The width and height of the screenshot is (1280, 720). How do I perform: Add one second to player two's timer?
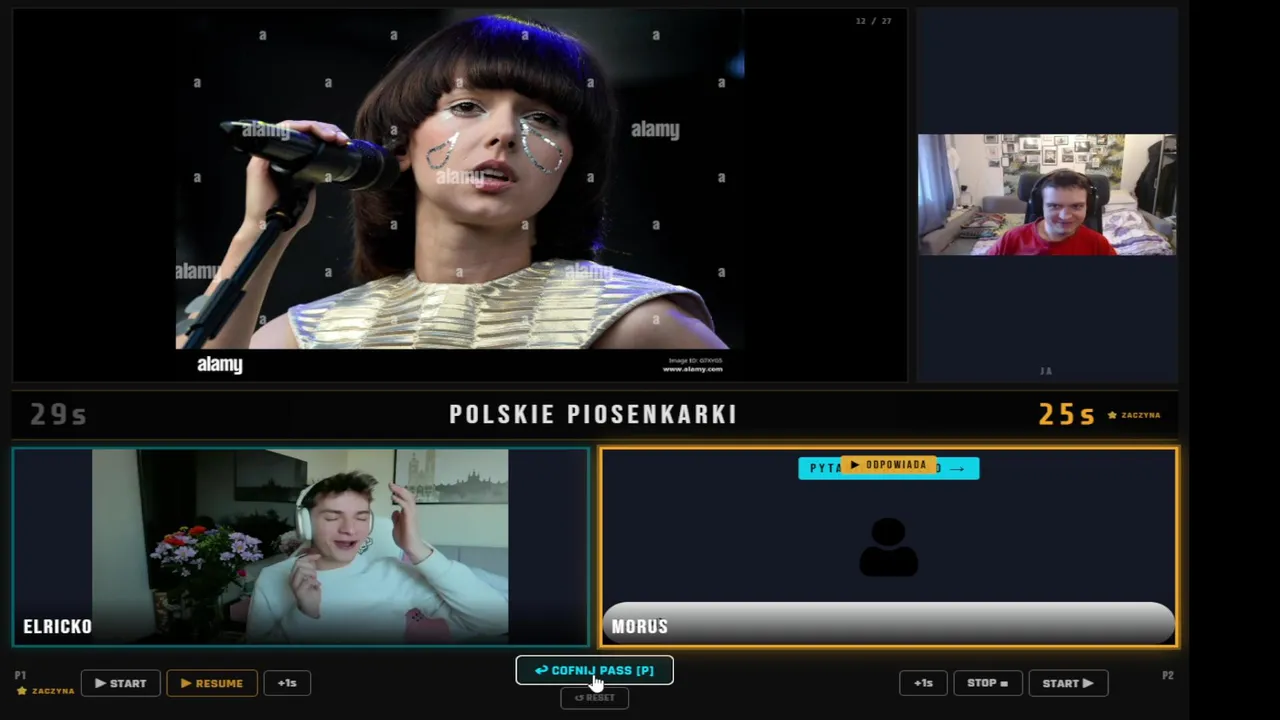[x=923, y=683]
